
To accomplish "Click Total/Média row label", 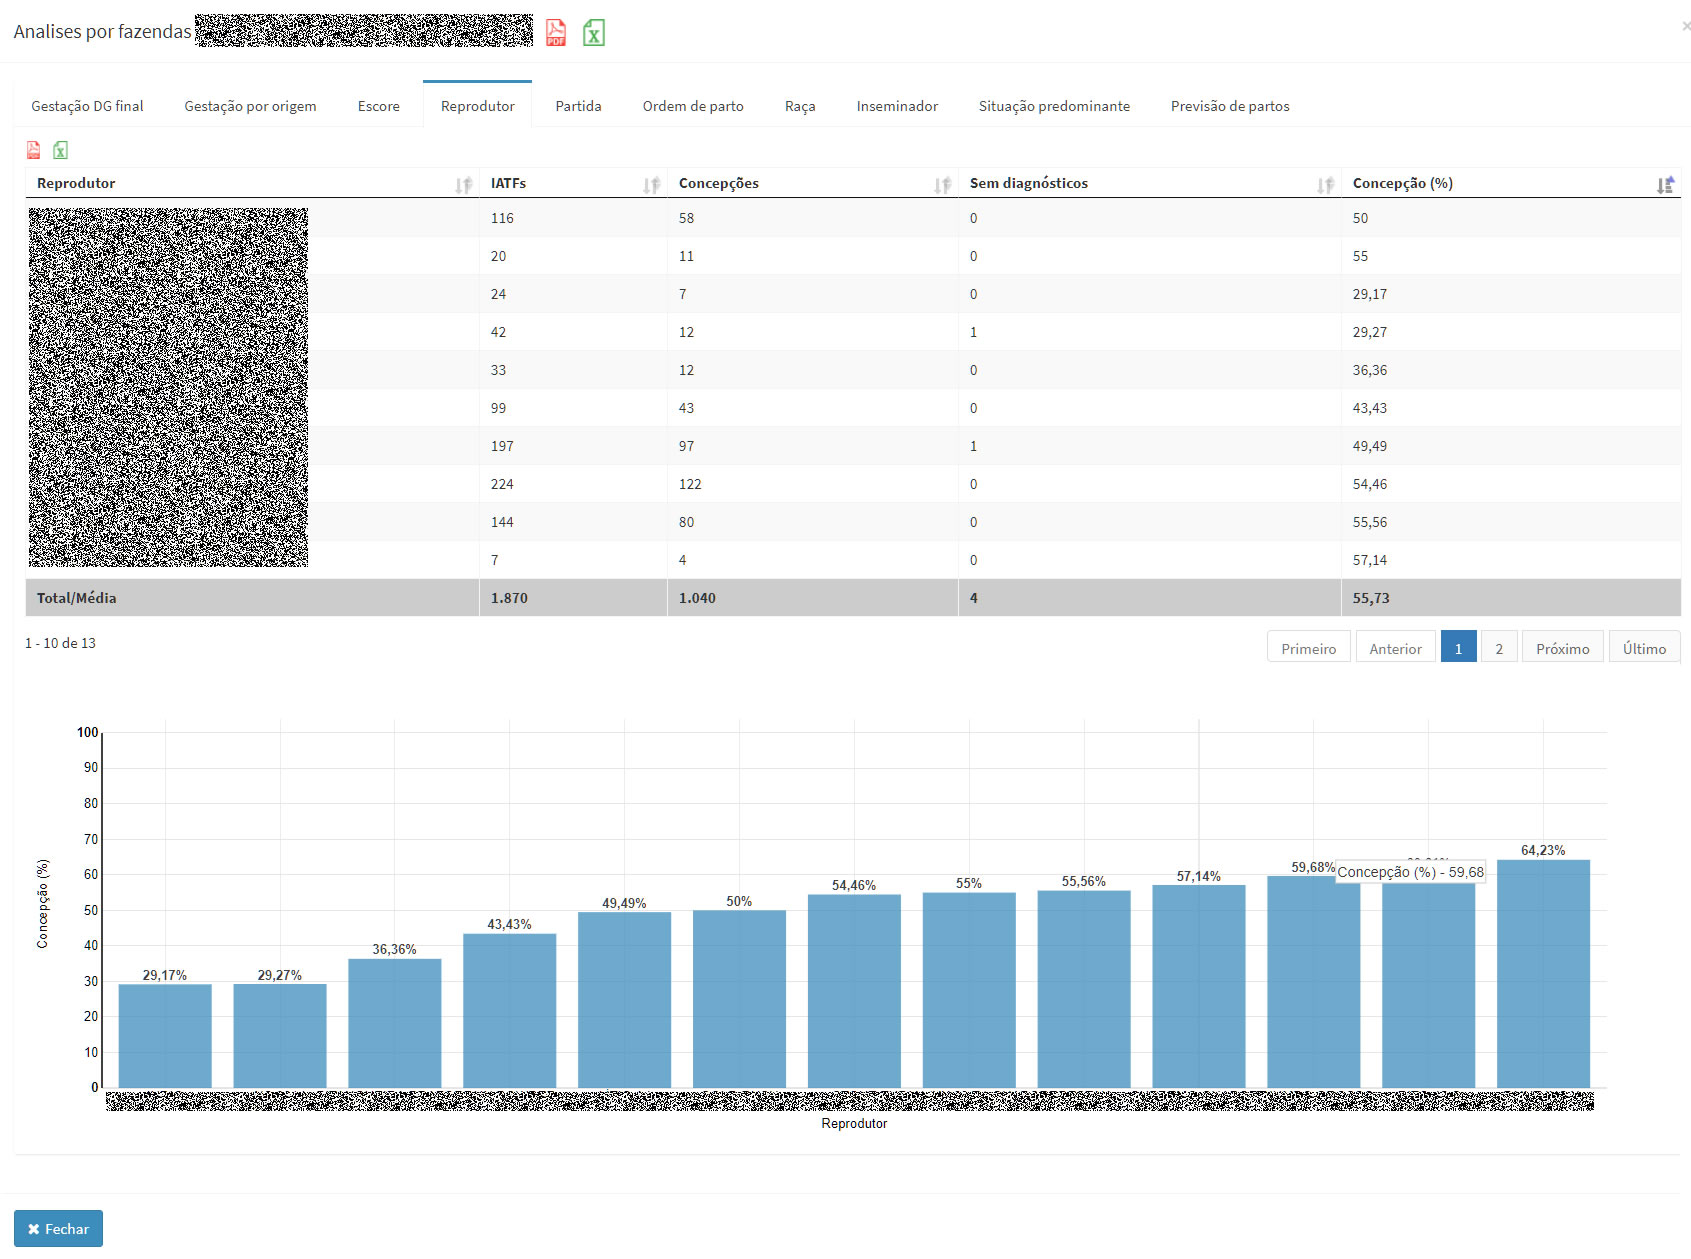I will (x=76, y=598).
